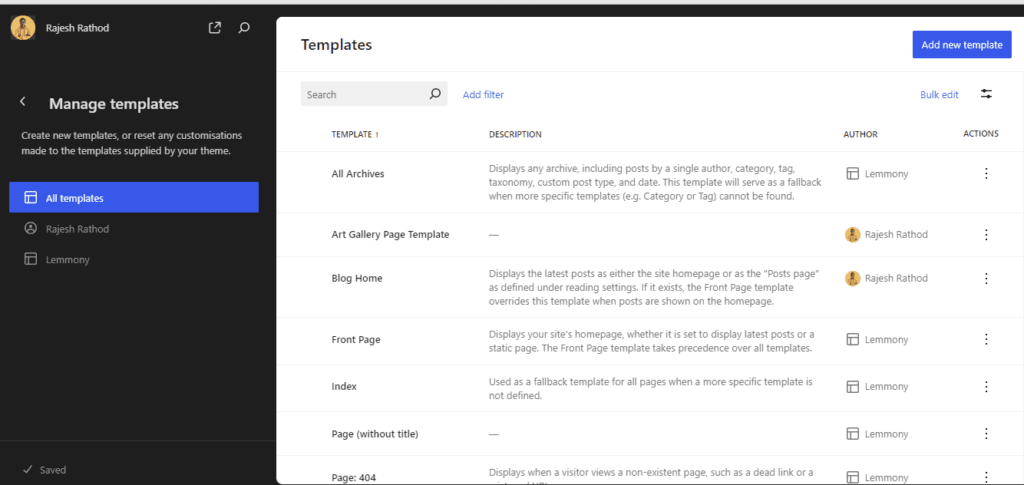The height and width of the screenshot is (485, 1024).
Task: Click the magnifier icon in the search box
Action: (x=435, y=94)
